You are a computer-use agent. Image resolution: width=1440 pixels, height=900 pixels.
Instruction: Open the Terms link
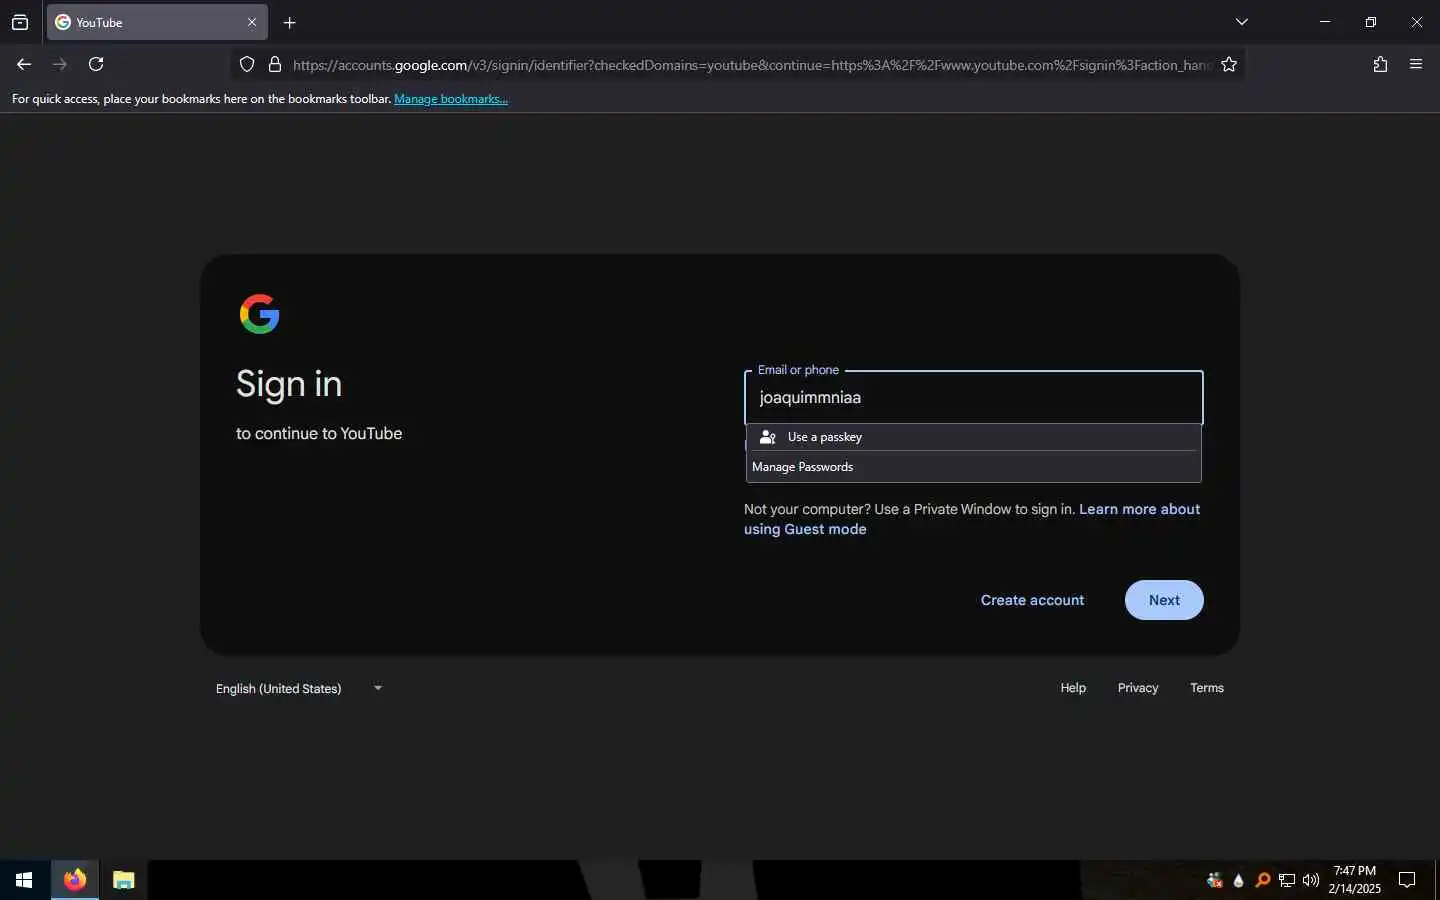click(x=1207, y=688)
